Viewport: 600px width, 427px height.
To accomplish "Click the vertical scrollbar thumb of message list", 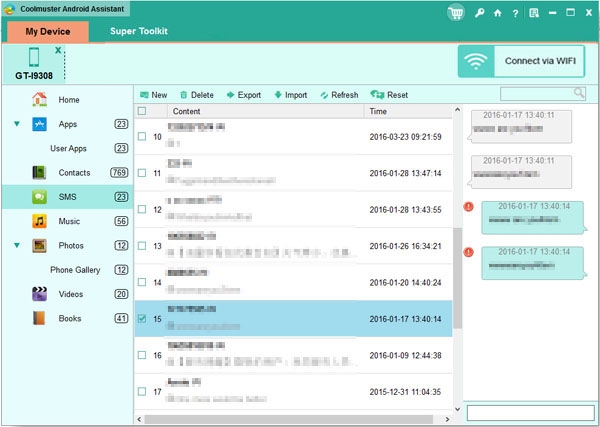I will coord(458,278).
